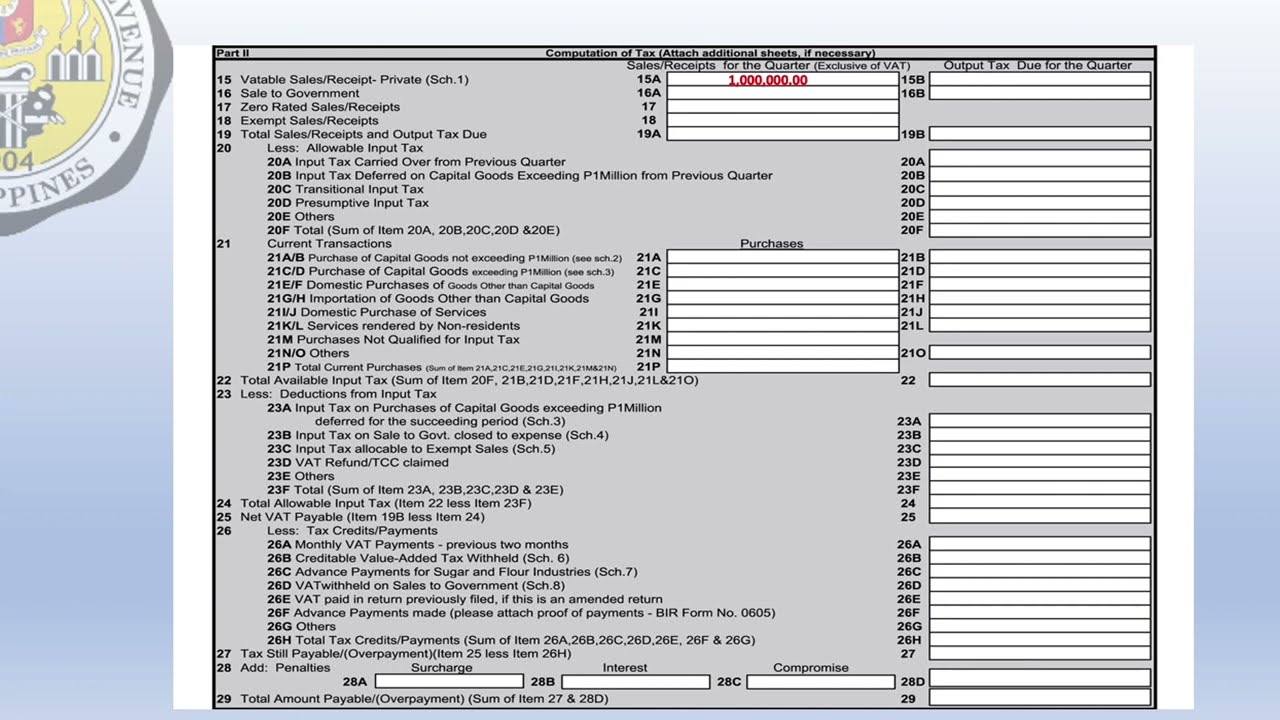The height and width of the screenshot is (720, 1280).
Task: Click the 21G Importation of Goods field
Action: [783, 298]
